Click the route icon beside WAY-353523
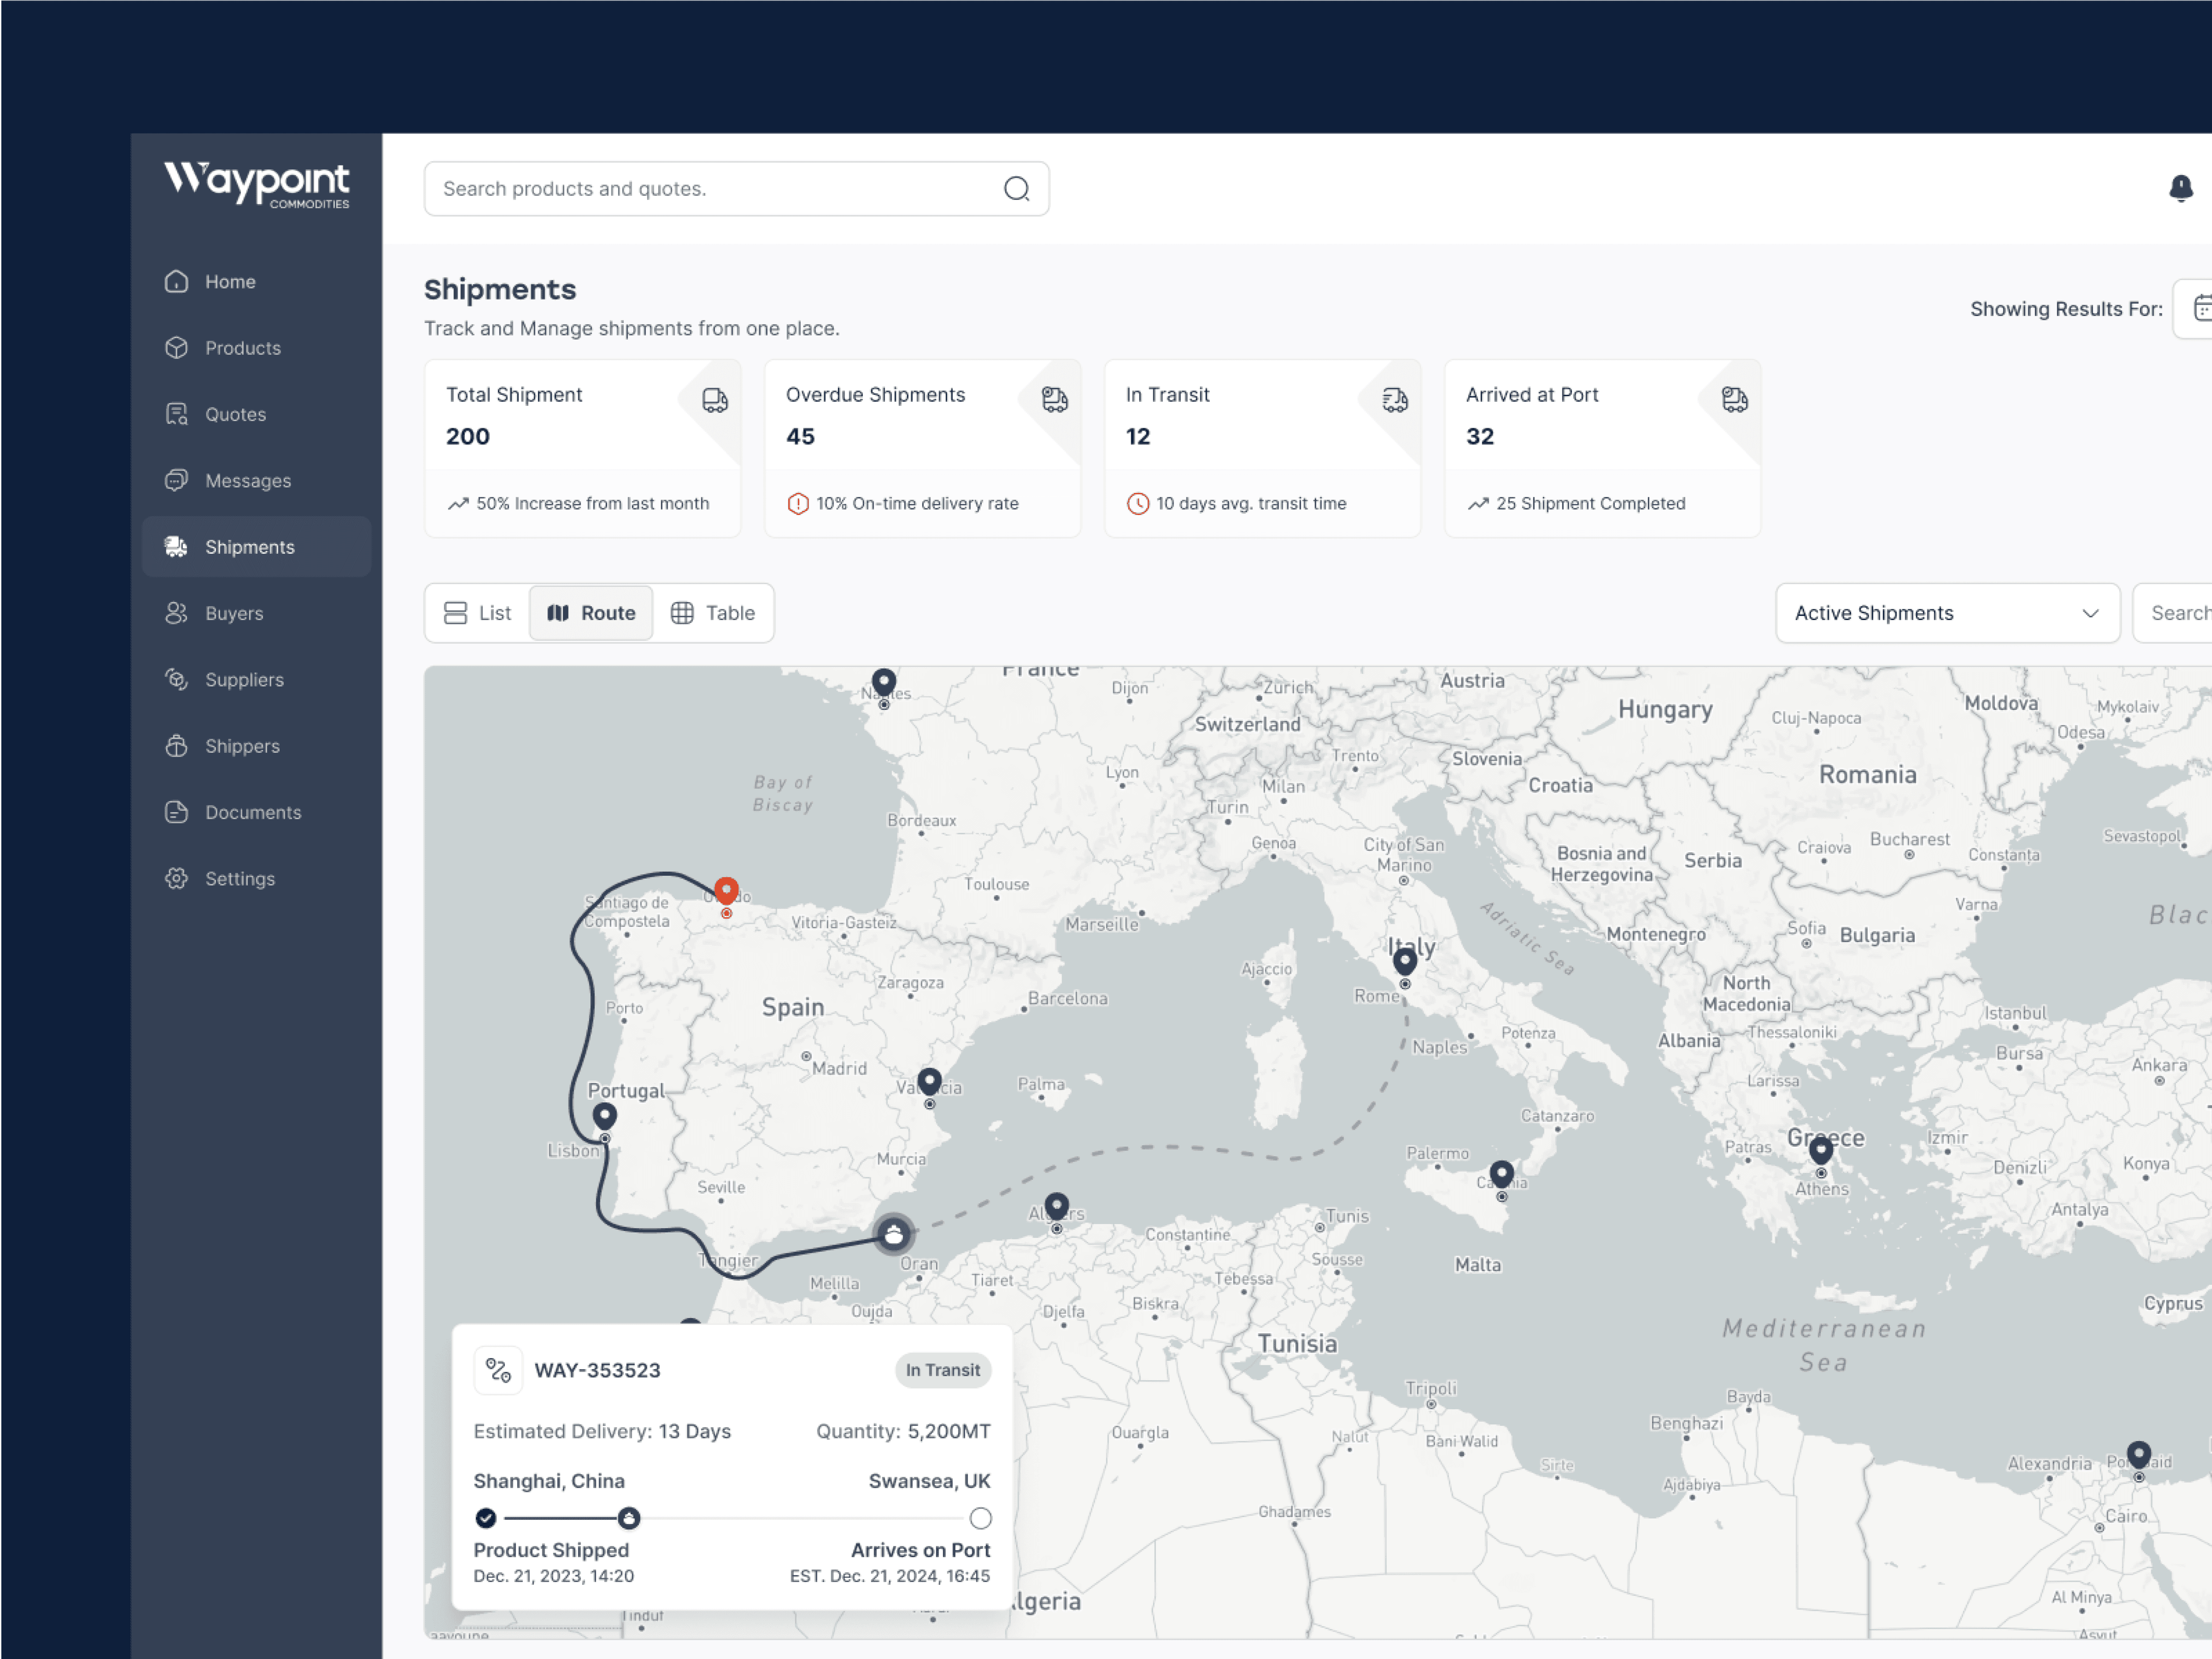Viewport: 2212px width, 1659px height. pyautogui.click(x=498, y=1370)
